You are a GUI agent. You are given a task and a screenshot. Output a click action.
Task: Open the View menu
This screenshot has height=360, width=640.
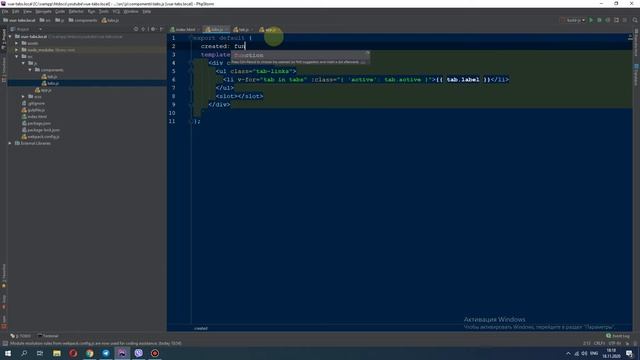[x=27, y=11]
